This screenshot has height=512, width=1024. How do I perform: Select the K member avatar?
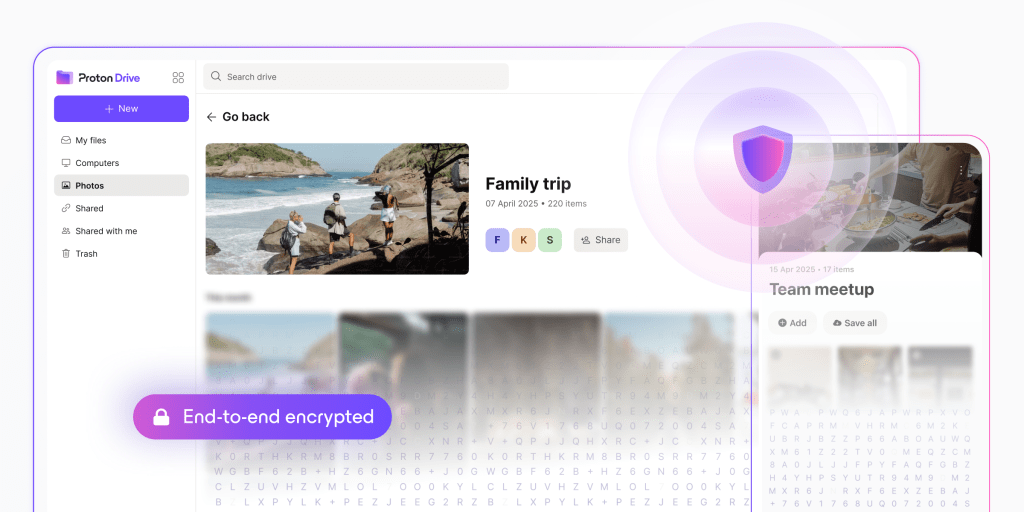524,240
